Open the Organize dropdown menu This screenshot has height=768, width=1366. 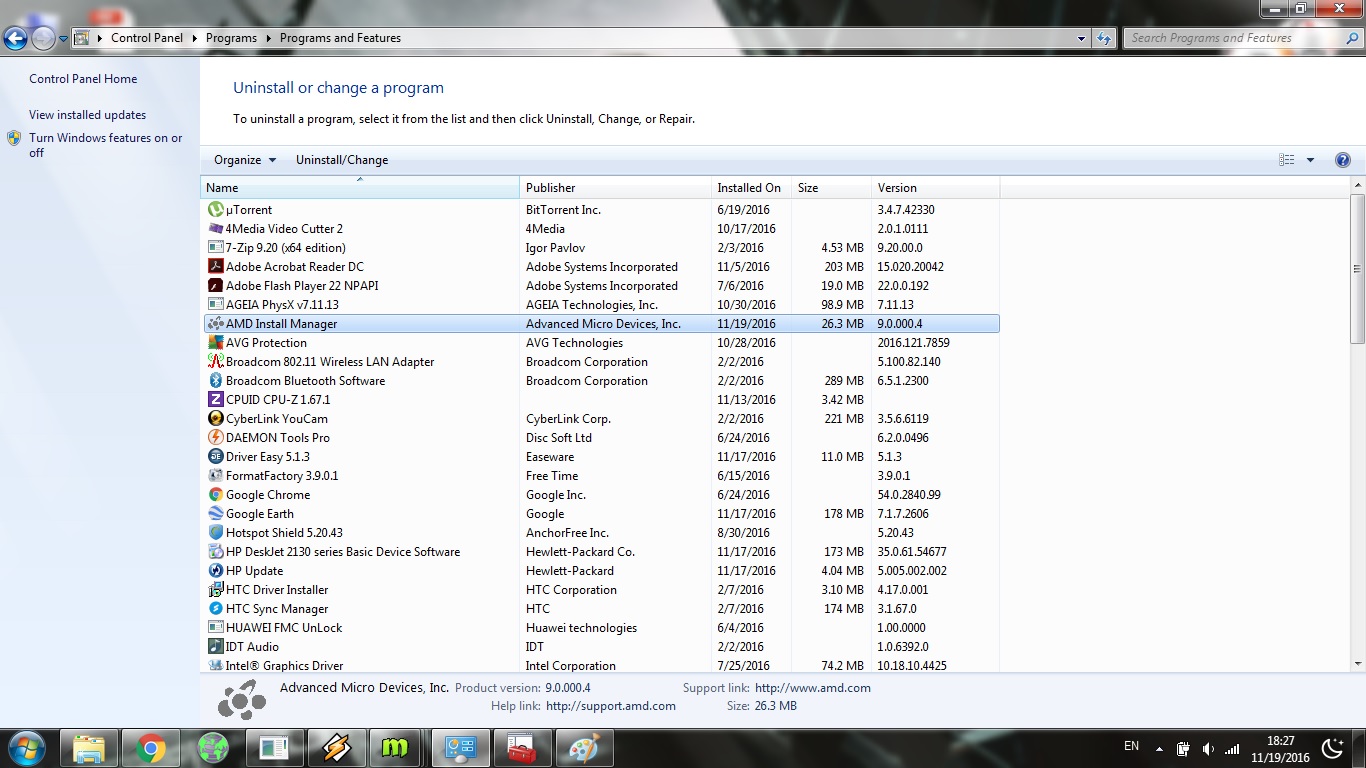coord(244,160)
